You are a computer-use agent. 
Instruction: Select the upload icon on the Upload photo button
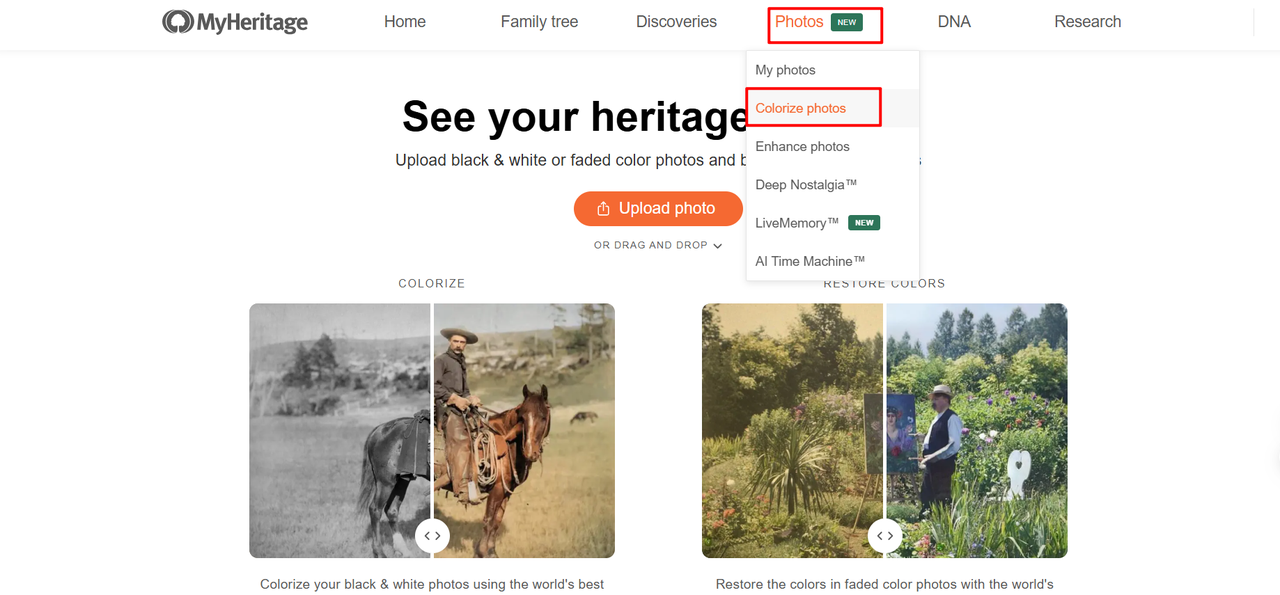click(x=603, y=208)
